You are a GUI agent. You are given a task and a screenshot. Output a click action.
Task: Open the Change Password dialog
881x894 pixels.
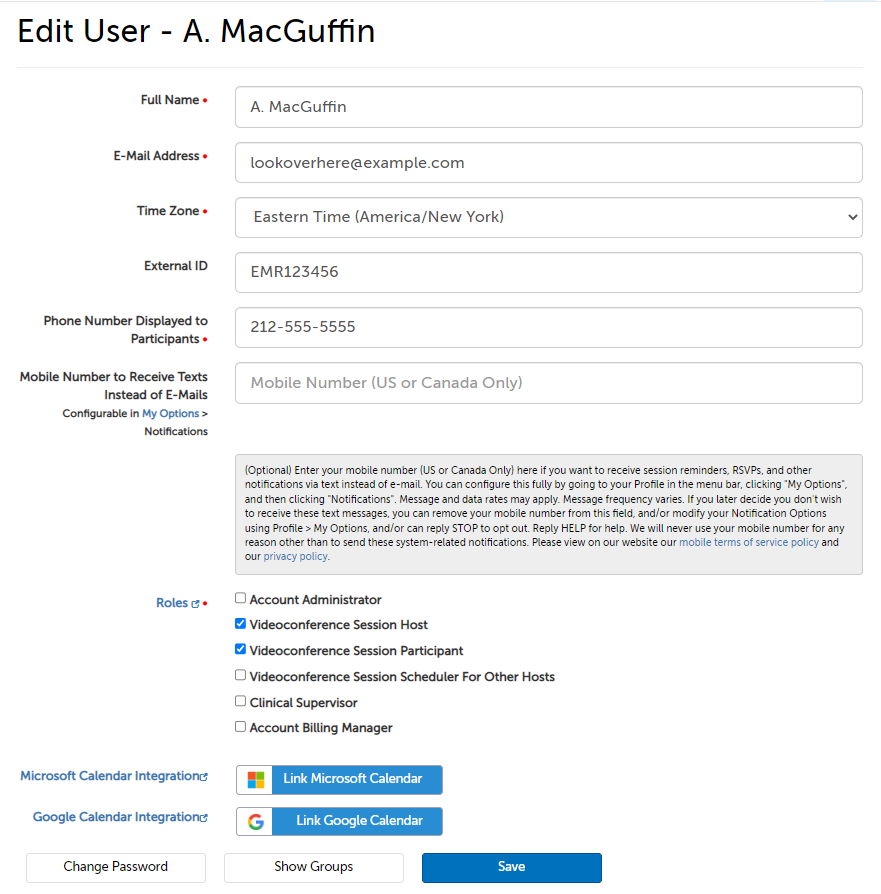115,867
